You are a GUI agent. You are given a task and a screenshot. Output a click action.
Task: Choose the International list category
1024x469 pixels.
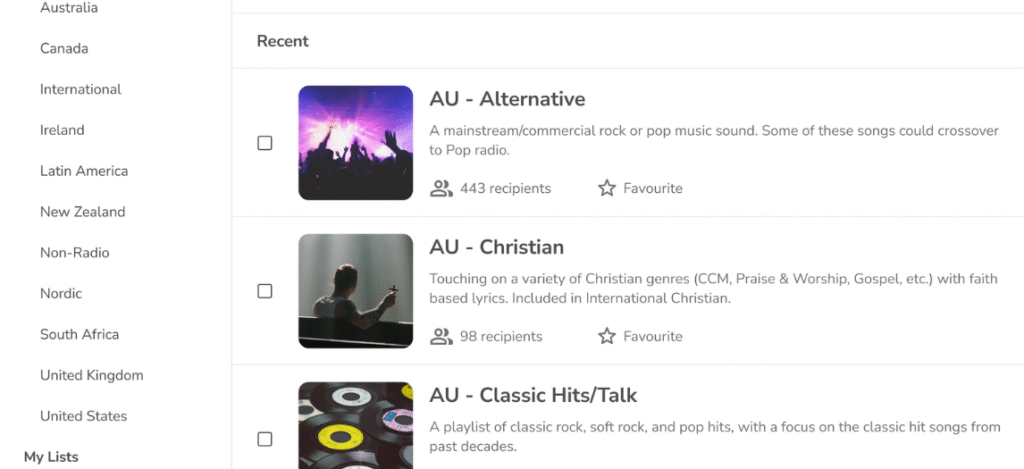click(x=81, y=89)
